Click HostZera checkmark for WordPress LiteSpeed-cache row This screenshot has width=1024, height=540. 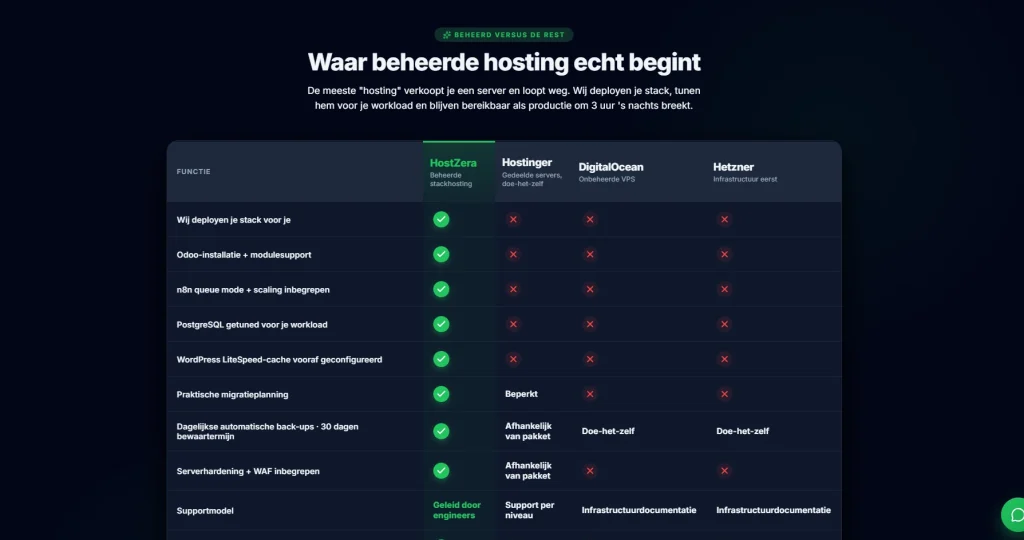point(441,359)
